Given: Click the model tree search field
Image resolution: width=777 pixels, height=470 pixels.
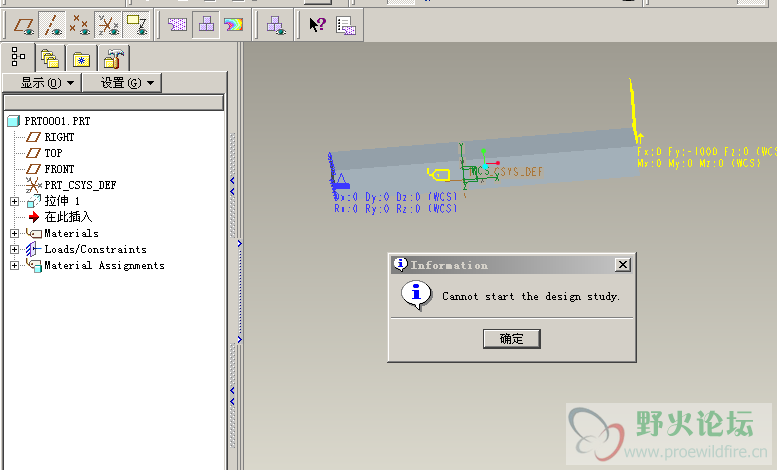Looking at the screenshot, I should point(113,103).
